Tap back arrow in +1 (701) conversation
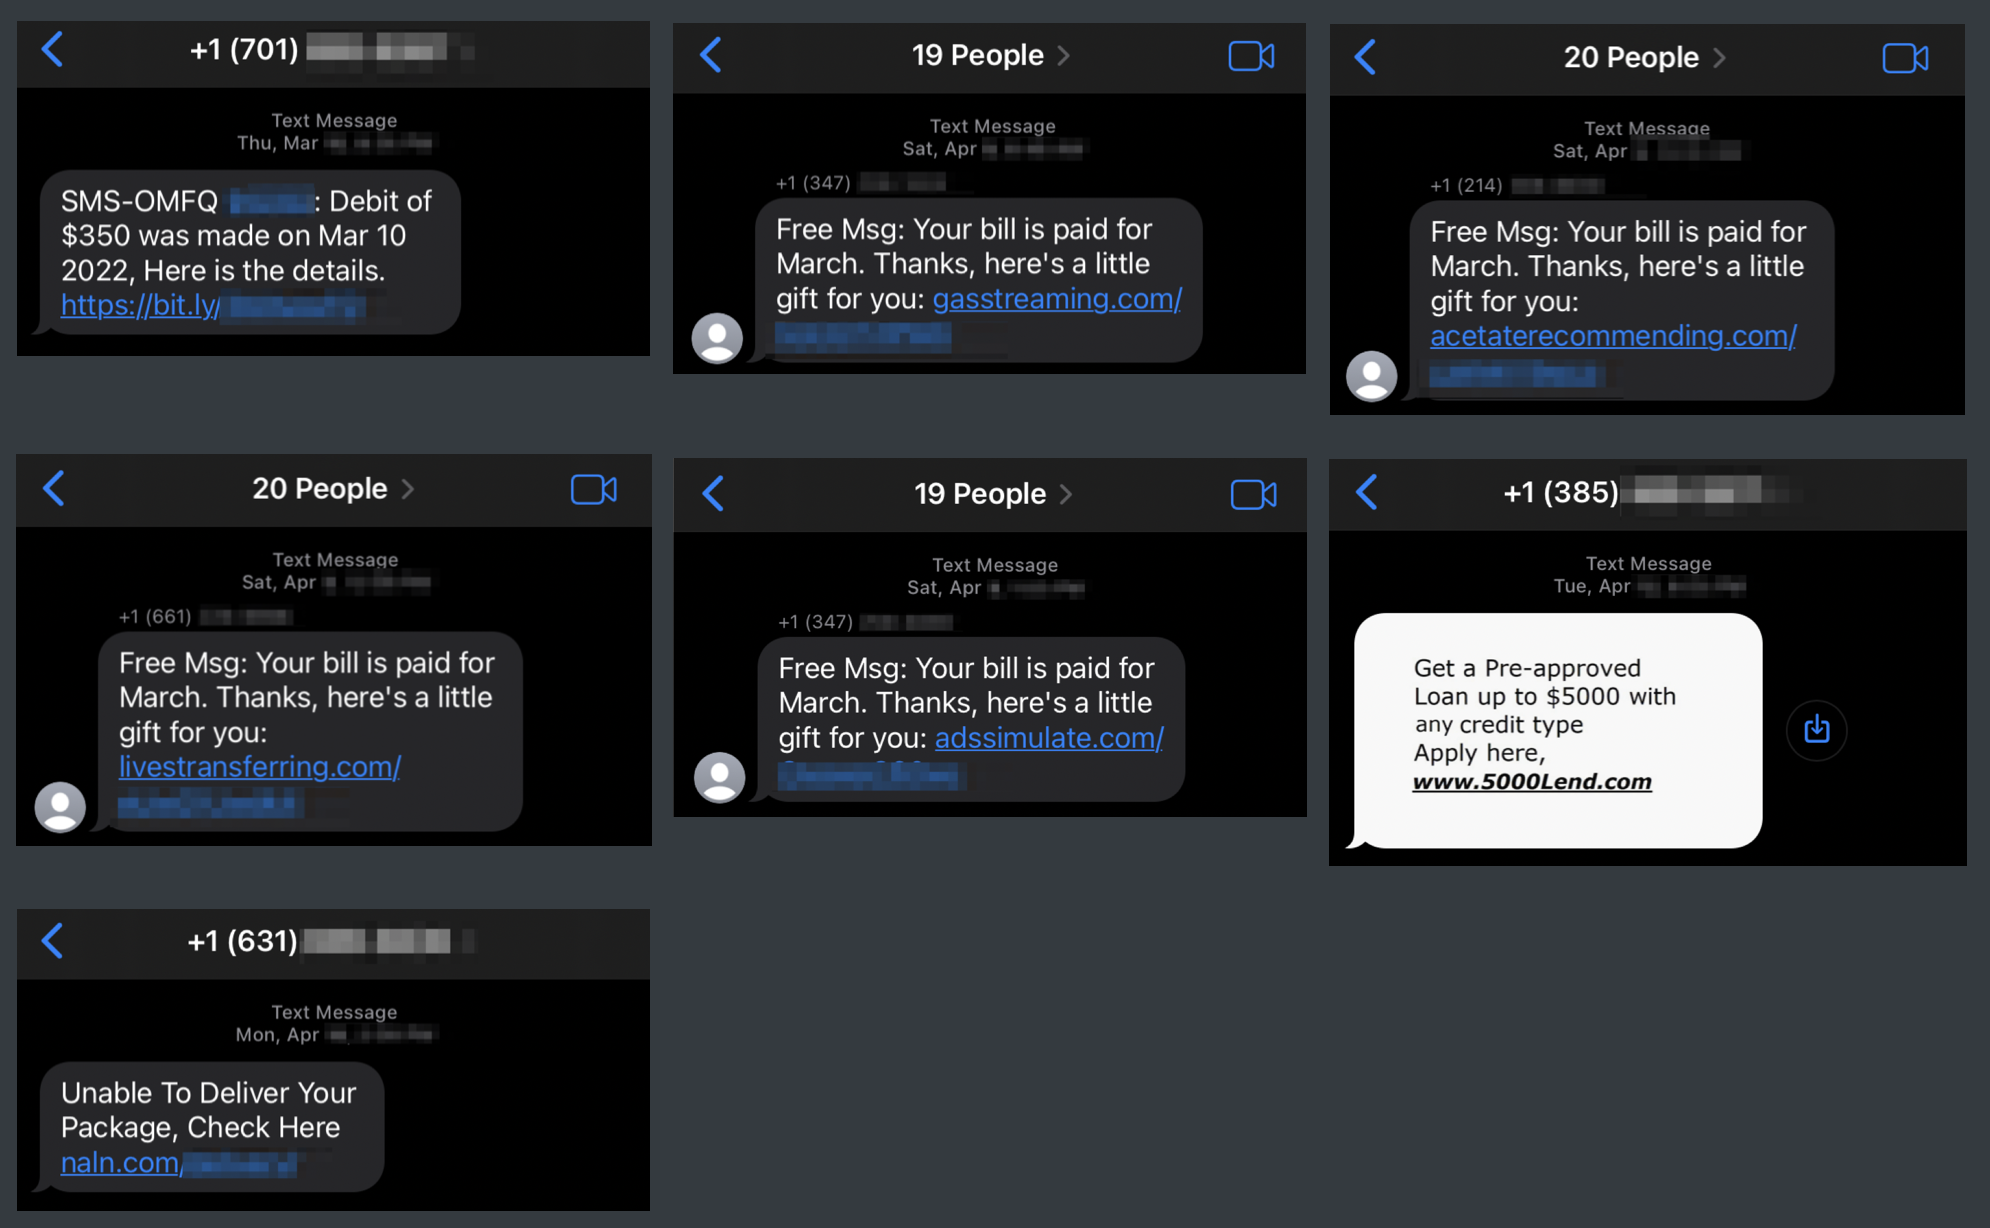Screen dimensions: 1990x1228 pos(53,49)
